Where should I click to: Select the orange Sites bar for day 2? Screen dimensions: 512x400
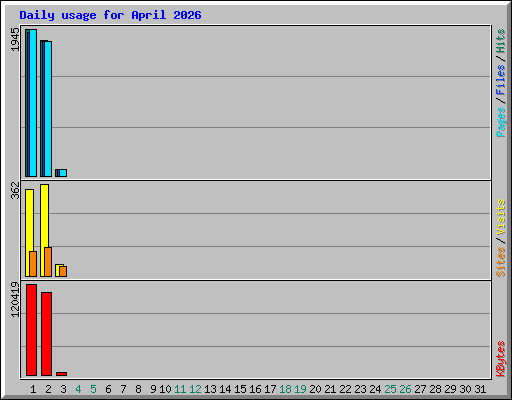coord(48,262)
